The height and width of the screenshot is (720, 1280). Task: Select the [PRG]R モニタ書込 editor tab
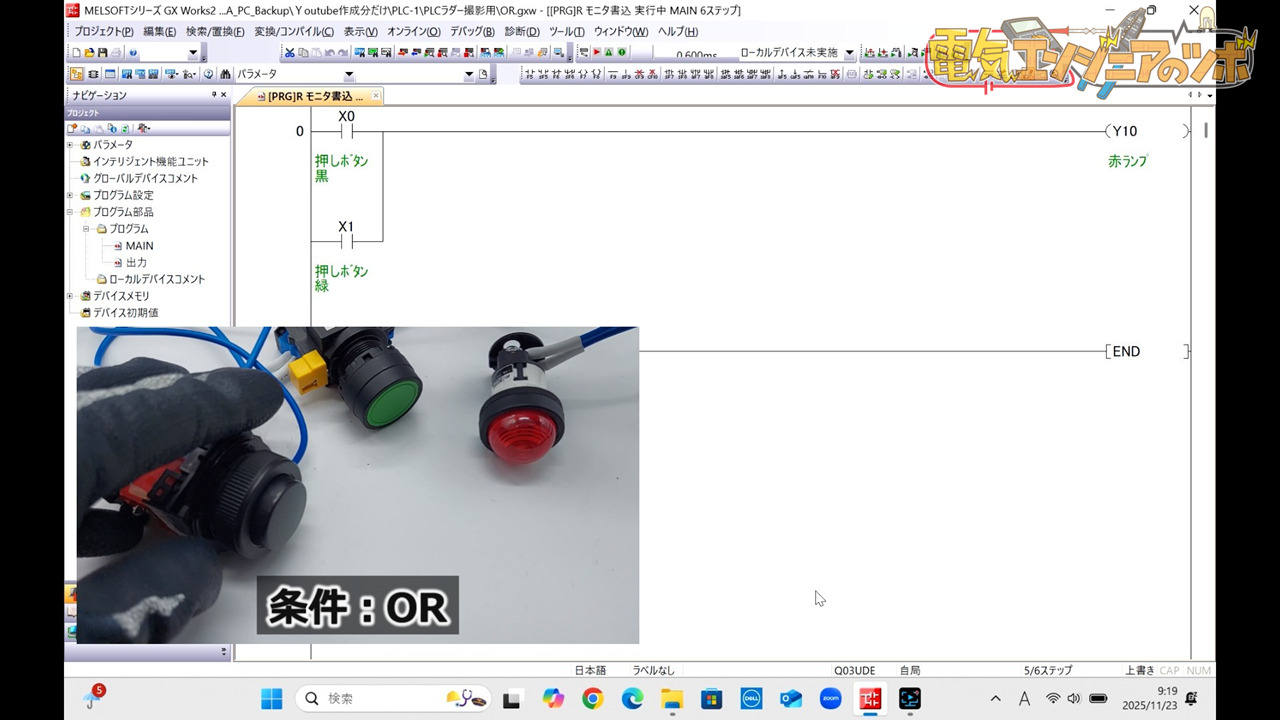point(310,95)
